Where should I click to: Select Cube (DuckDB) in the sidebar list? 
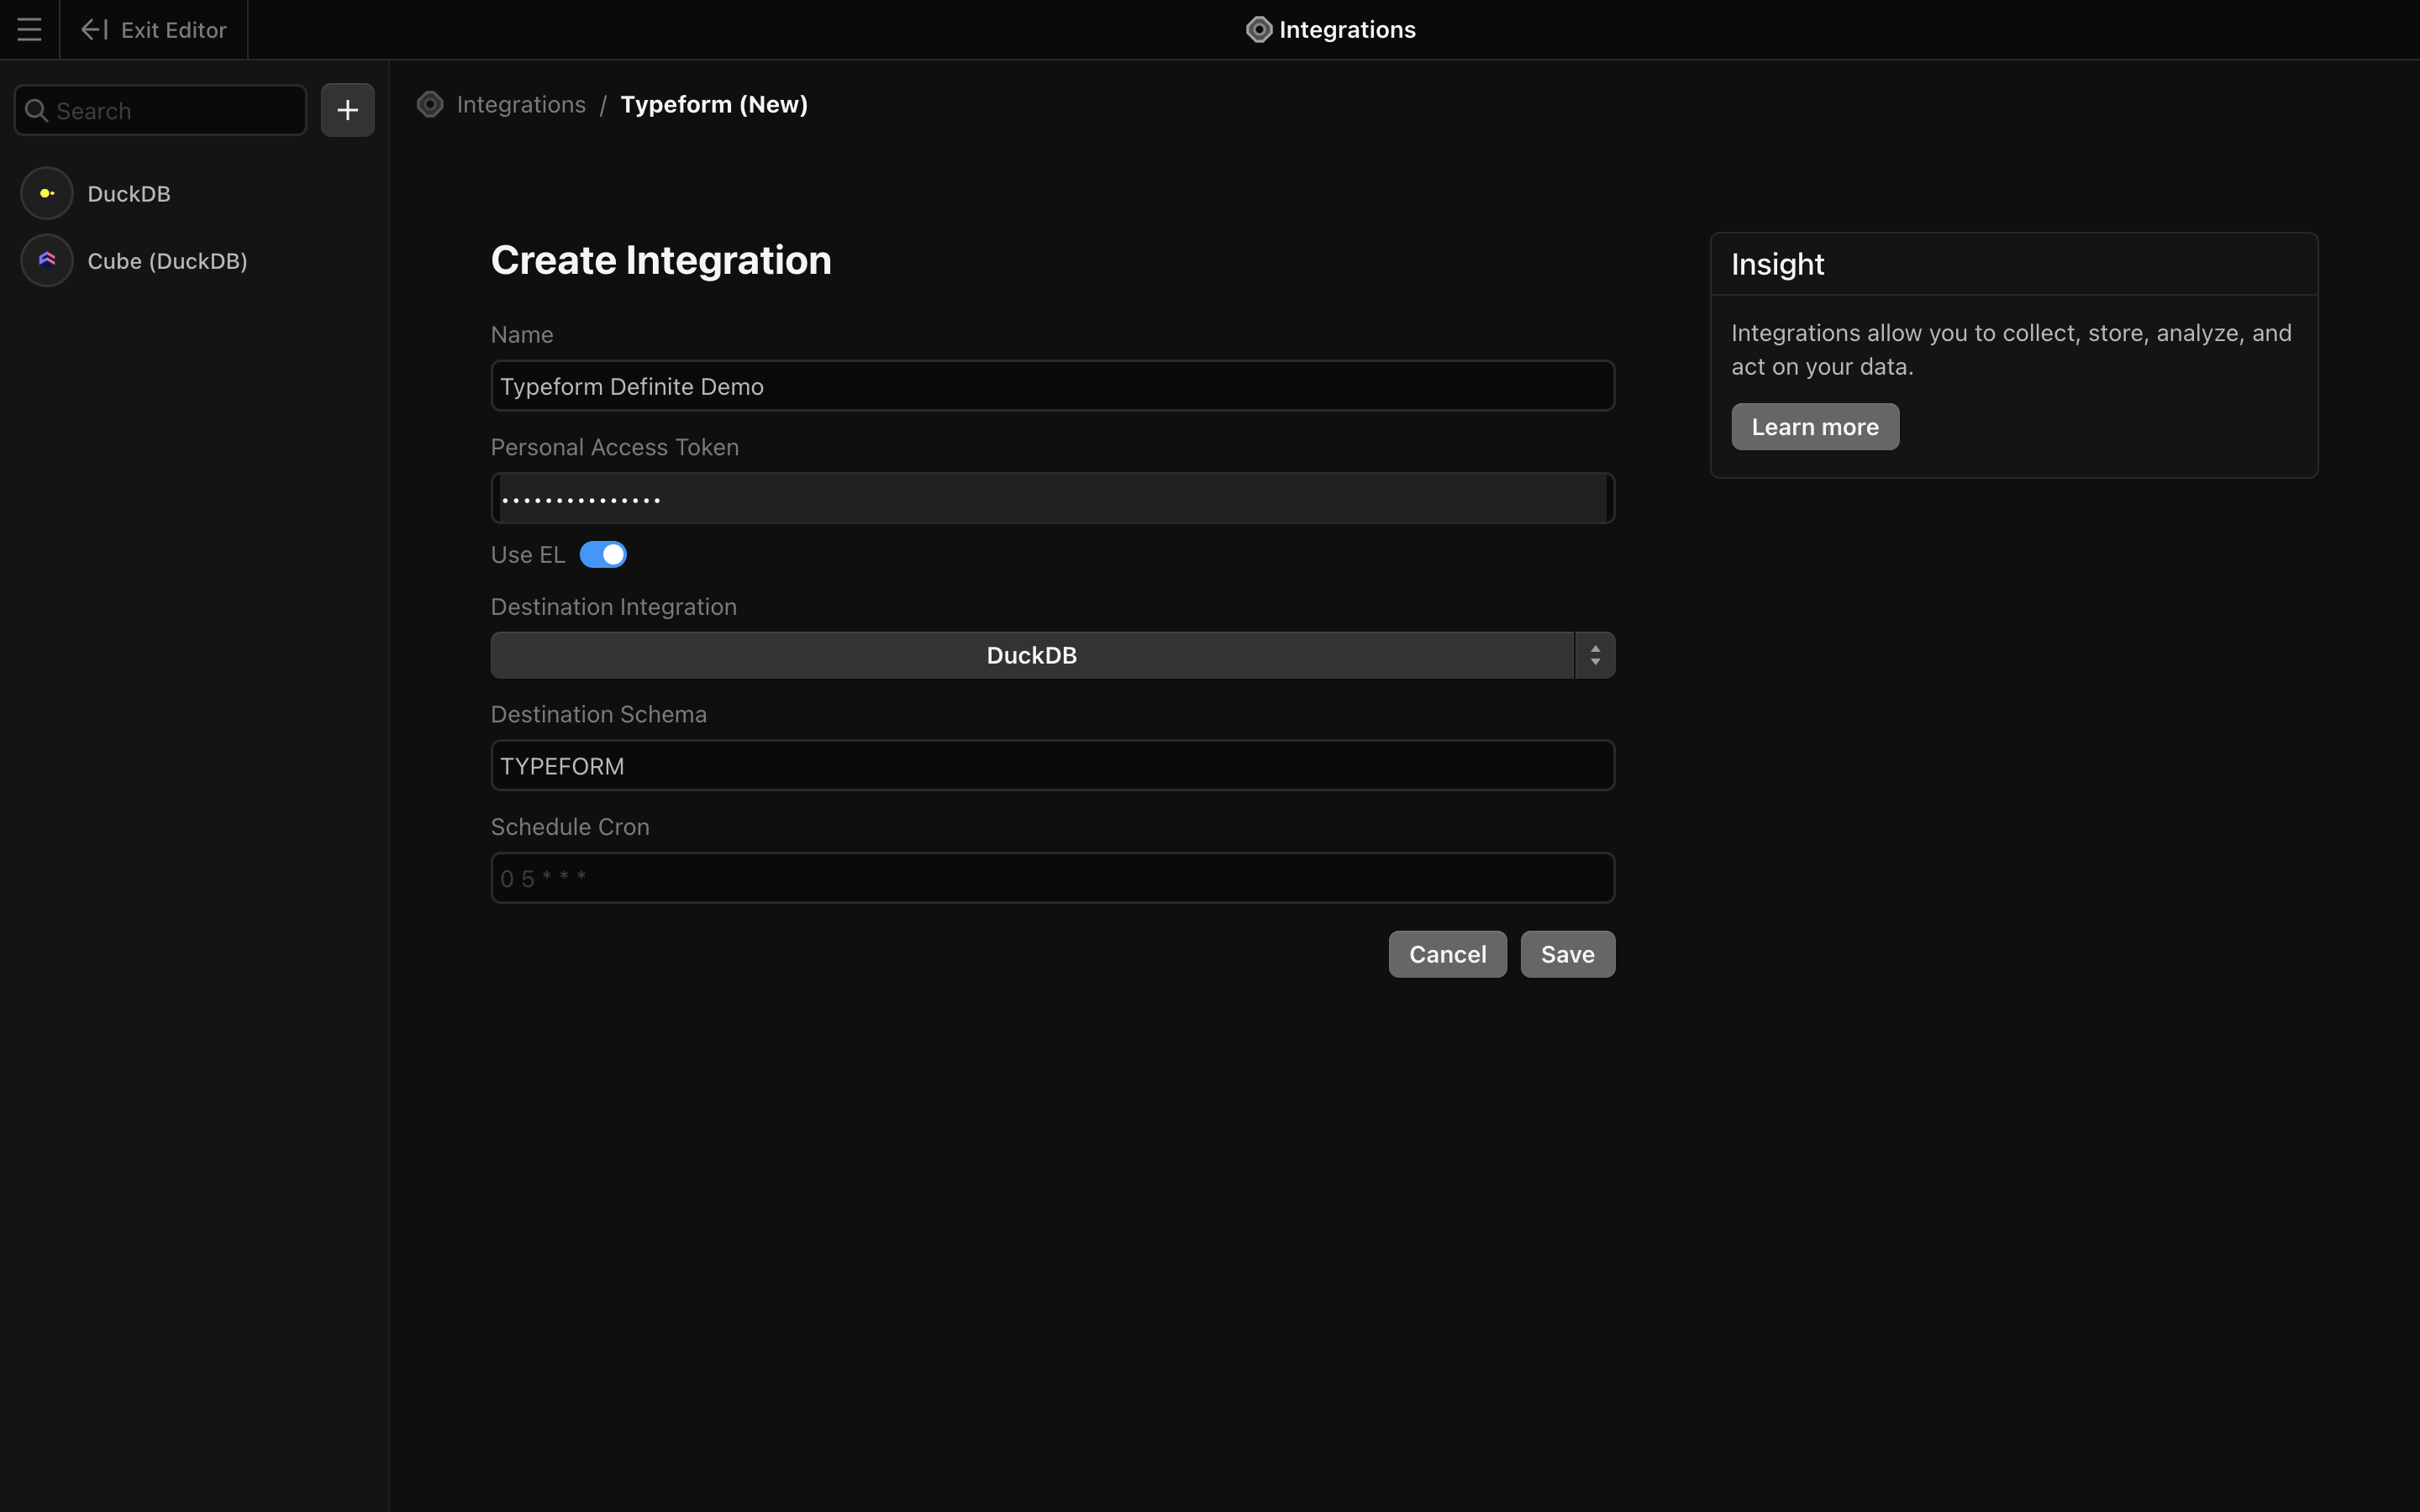167,261
